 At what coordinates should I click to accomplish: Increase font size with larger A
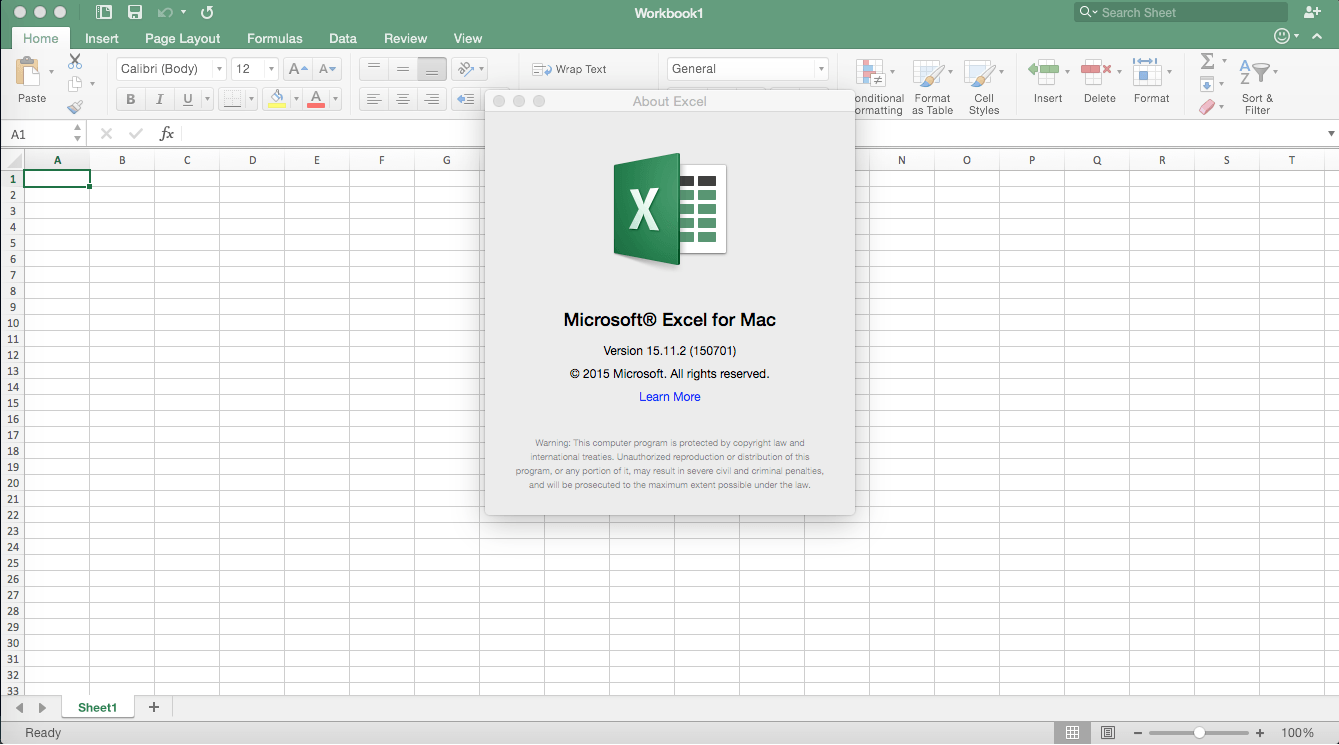point(297,69)
